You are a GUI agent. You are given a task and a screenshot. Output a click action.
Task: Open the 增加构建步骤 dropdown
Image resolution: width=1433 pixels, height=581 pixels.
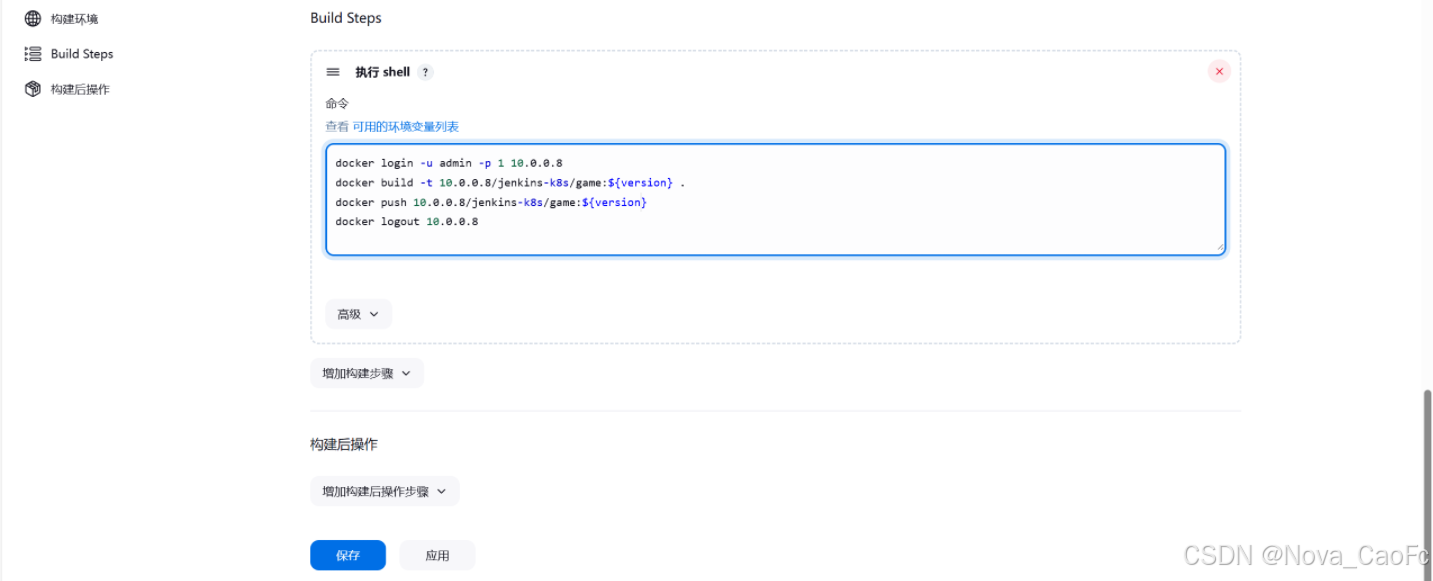pyautogui.click(x=367, y=373)
